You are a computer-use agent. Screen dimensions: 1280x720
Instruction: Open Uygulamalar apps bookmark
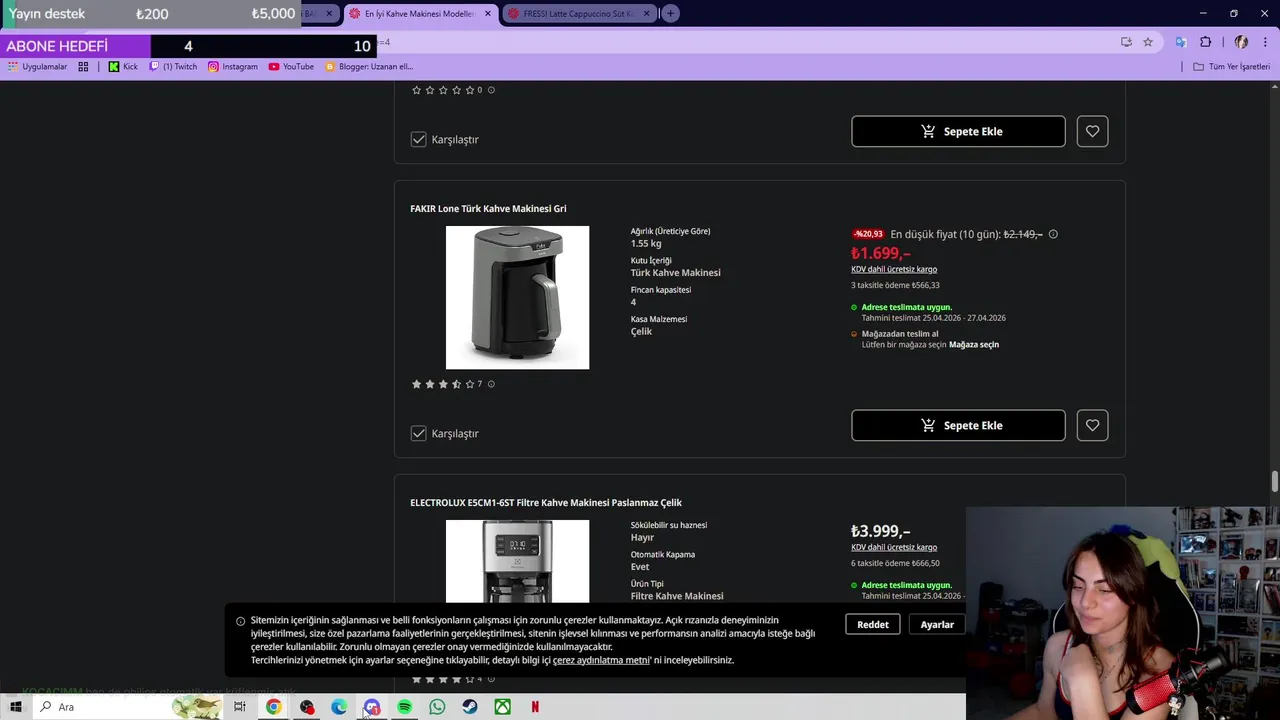point(37,67)
